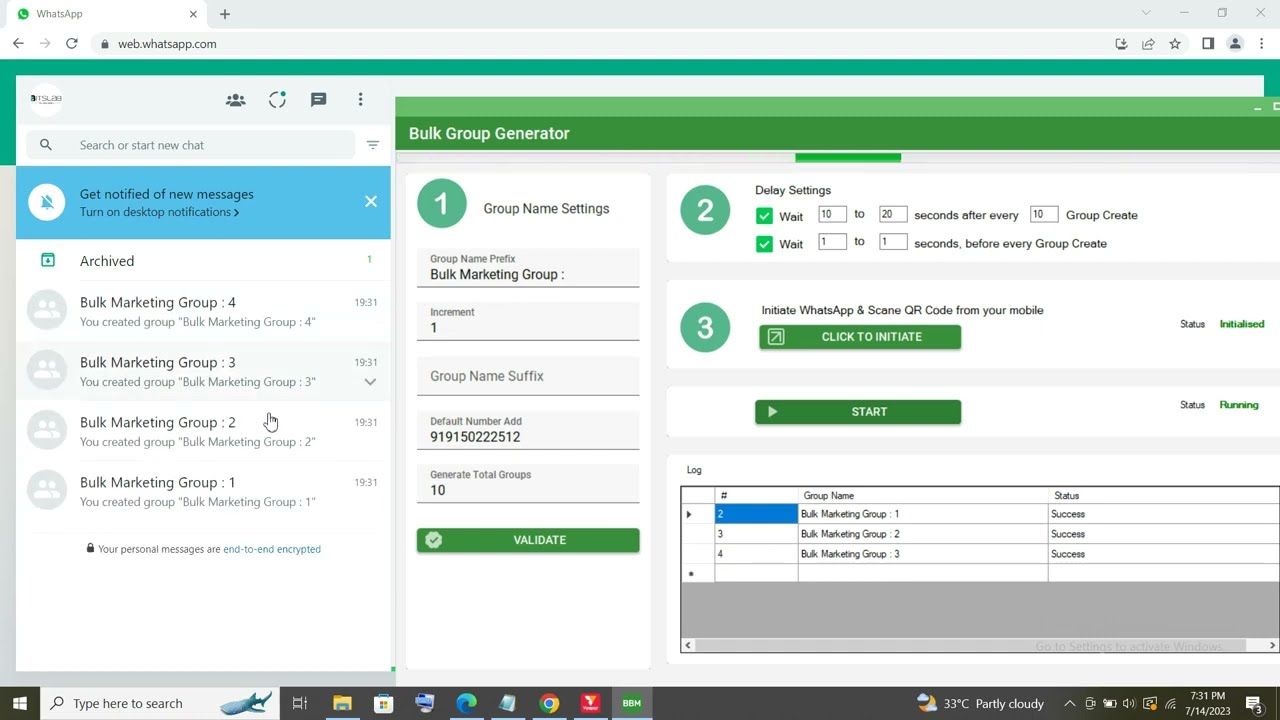Click the Archived box icon
1280x720 pixels.
click(x=47, y=260)
